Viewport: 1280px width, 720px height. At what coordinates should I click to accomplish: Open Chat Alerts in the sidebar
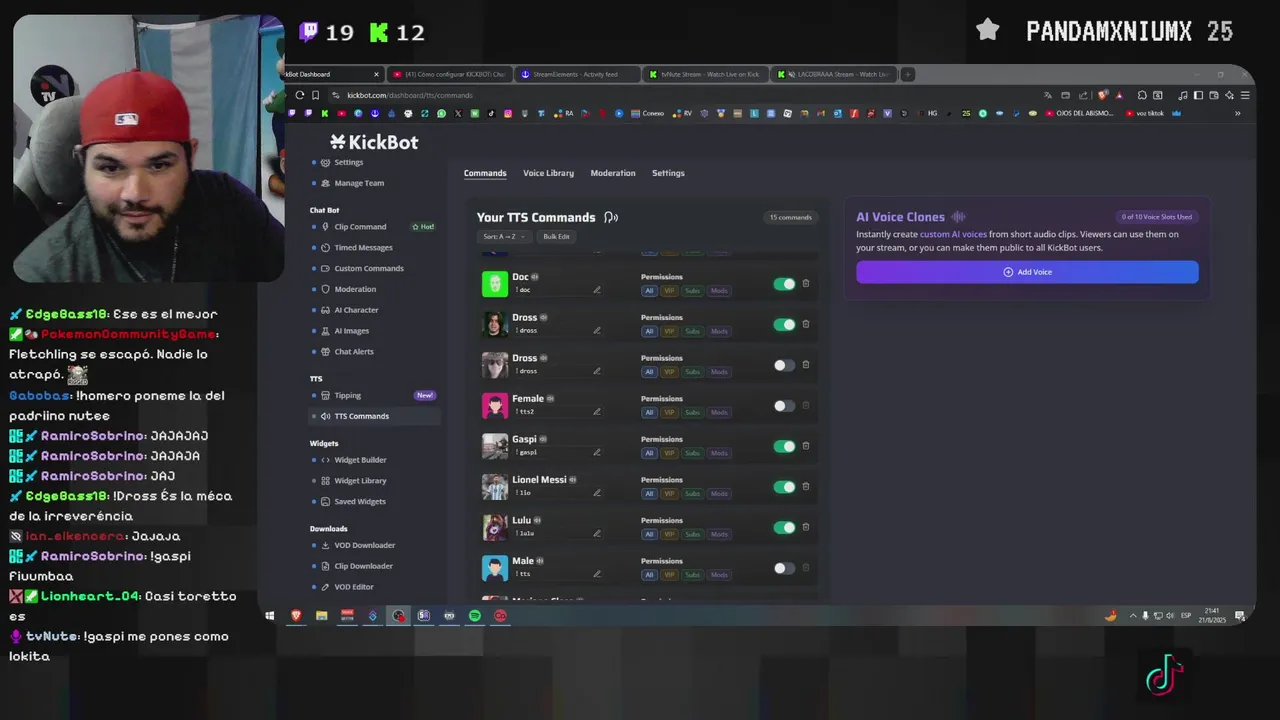tap(354, 352)
